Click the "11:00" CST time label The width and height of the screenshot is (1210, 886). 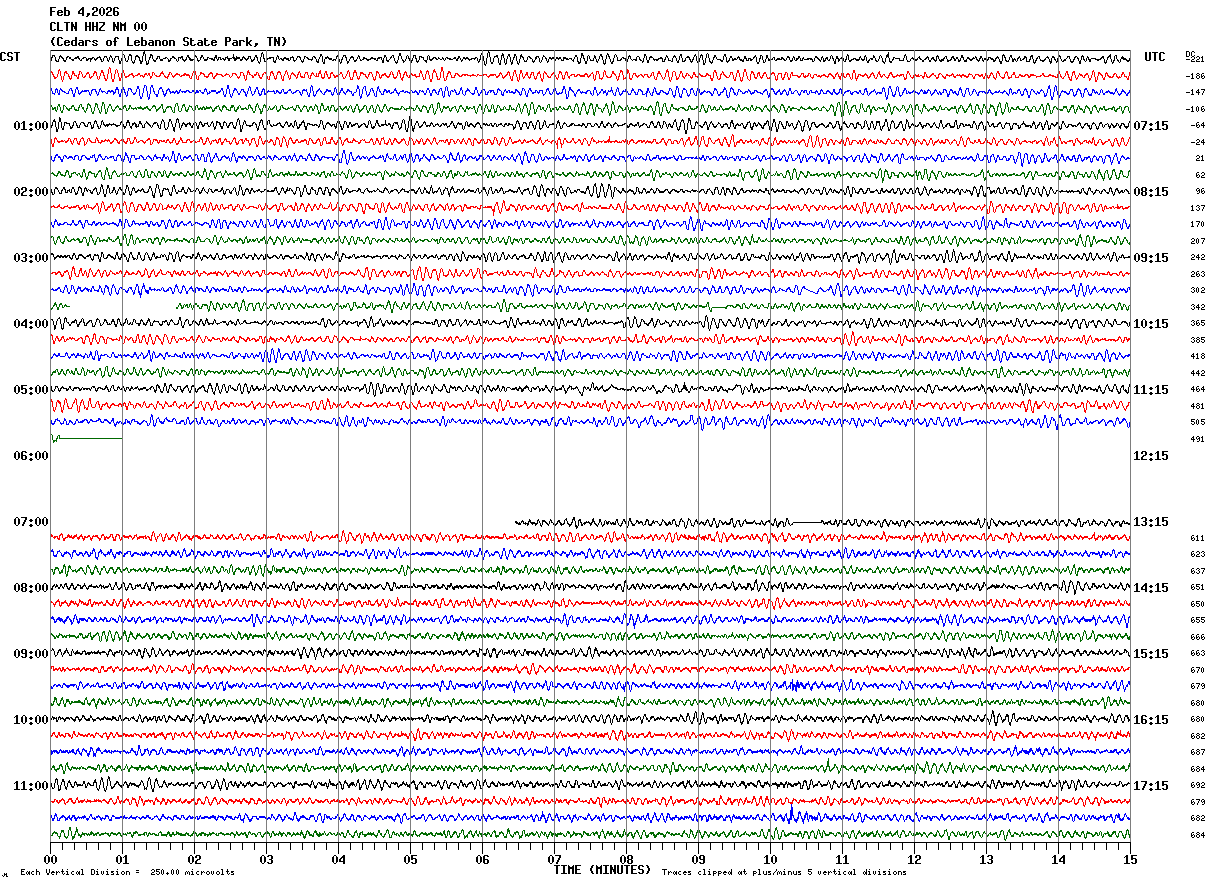click(30, 786)
